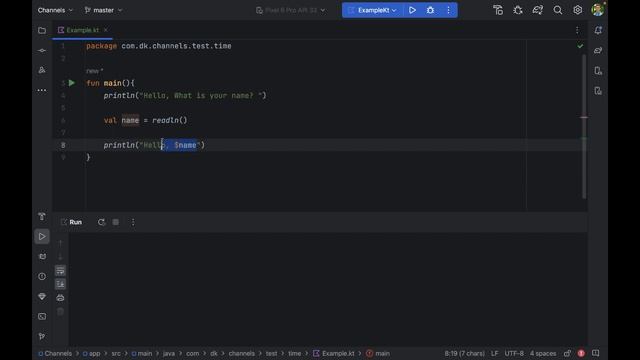Open the Problems tool window icon

tap(42, 276)
